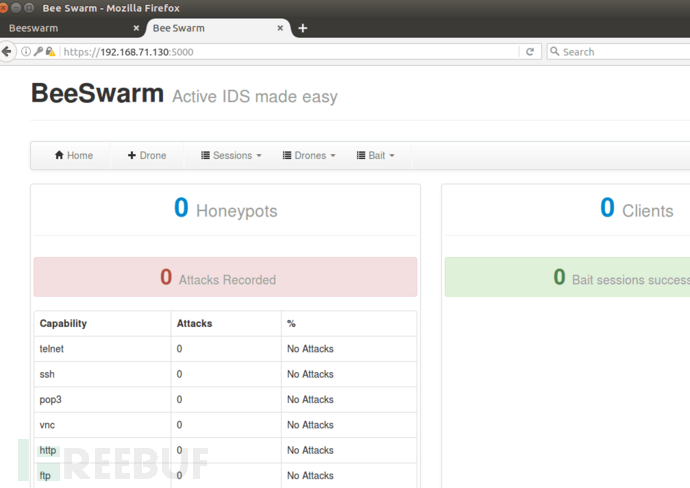Click the Bait sessions green panel
The image size is (690, 488).
(x=567, y=277)
